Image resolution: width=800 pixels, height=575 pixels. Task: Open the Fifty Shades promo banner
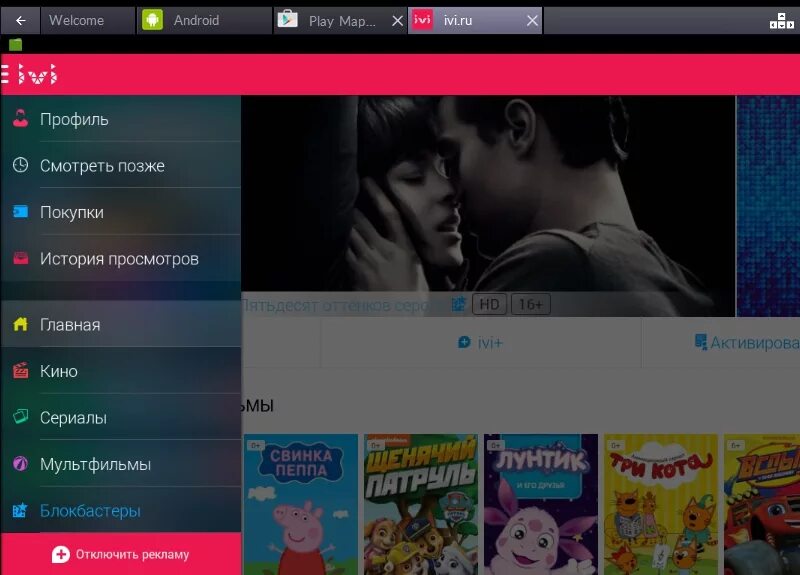click(488, 206)
